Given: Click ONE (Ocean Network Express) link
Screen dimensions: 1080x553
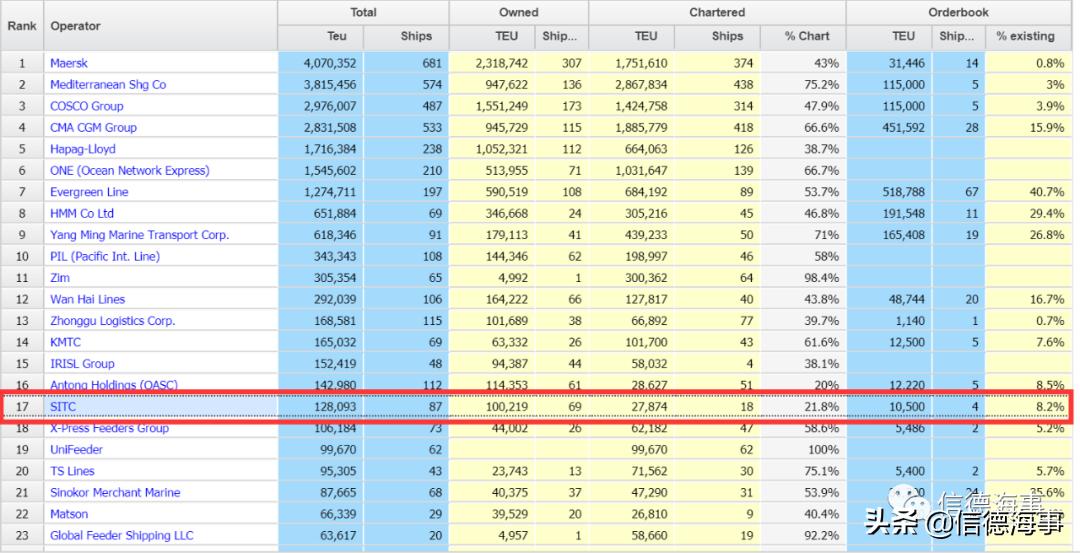Looking at the screenshot, I should 130,170.
